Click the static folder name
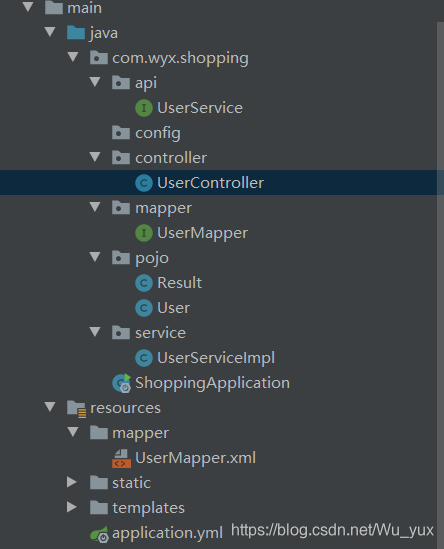The height and width of the screenshot is (549, 444). 131,483
